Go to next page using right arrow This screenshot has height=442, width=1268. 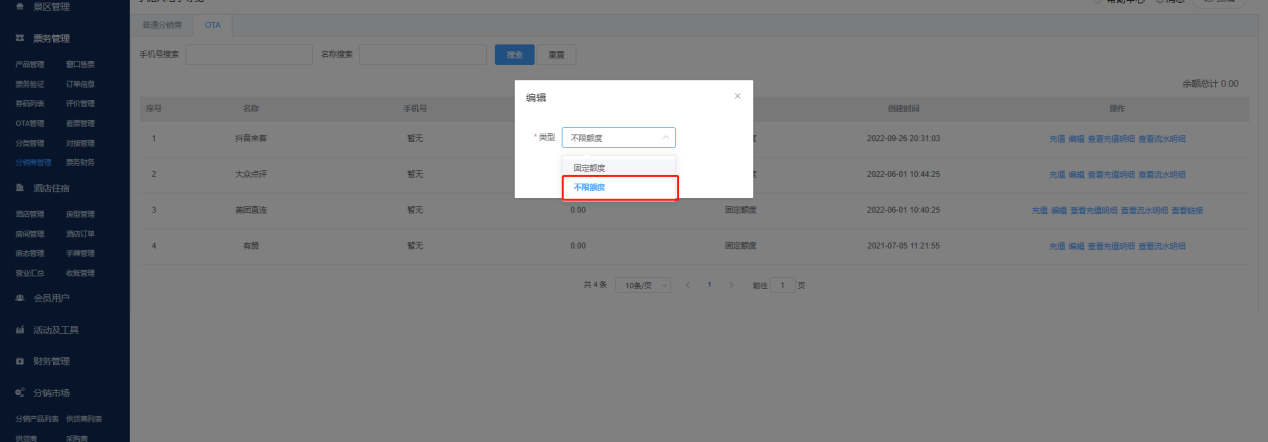coord(731,285)
